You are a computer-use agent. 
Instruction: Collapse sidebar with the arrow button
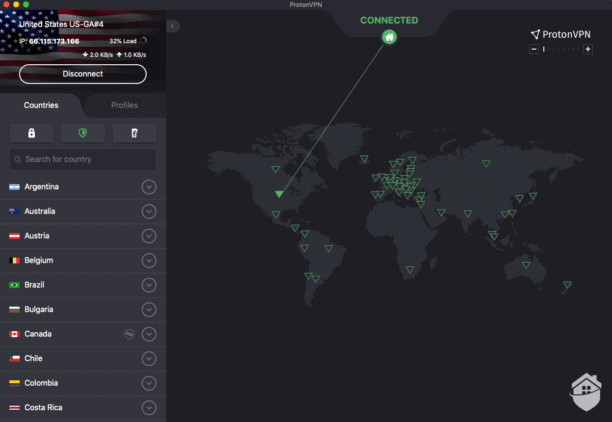coord(173,26)
